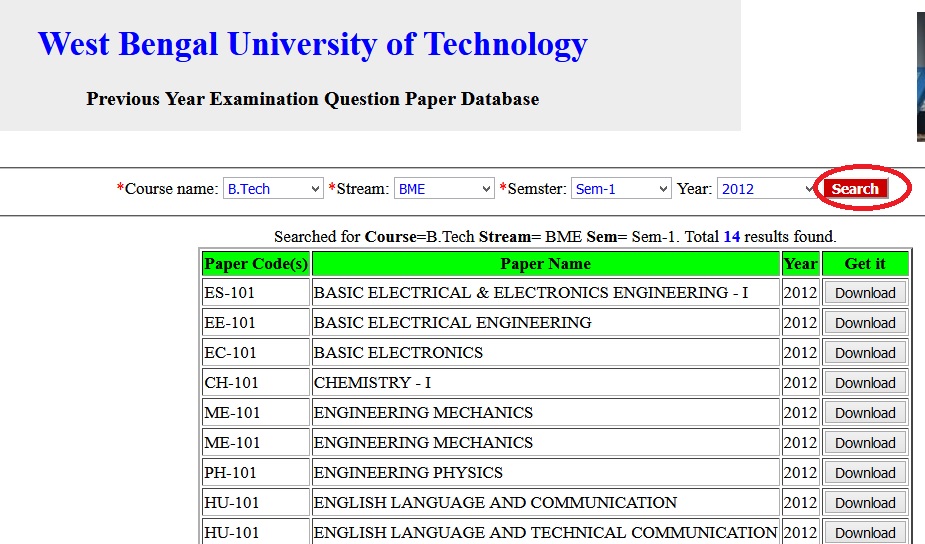The image size is (925, 544).
Task: Select the CH-101 paper code cell
Action: (255, 383)
